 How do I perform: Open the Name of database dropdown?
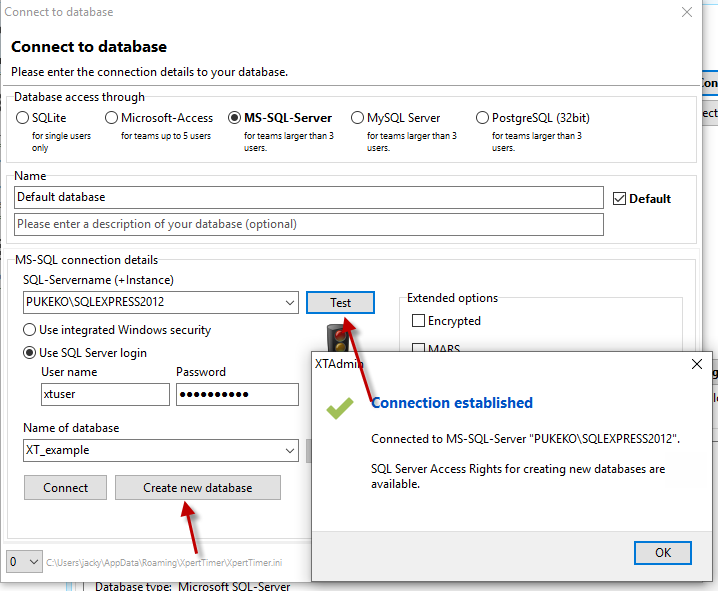pyautogui.click(x=290, y=451)
